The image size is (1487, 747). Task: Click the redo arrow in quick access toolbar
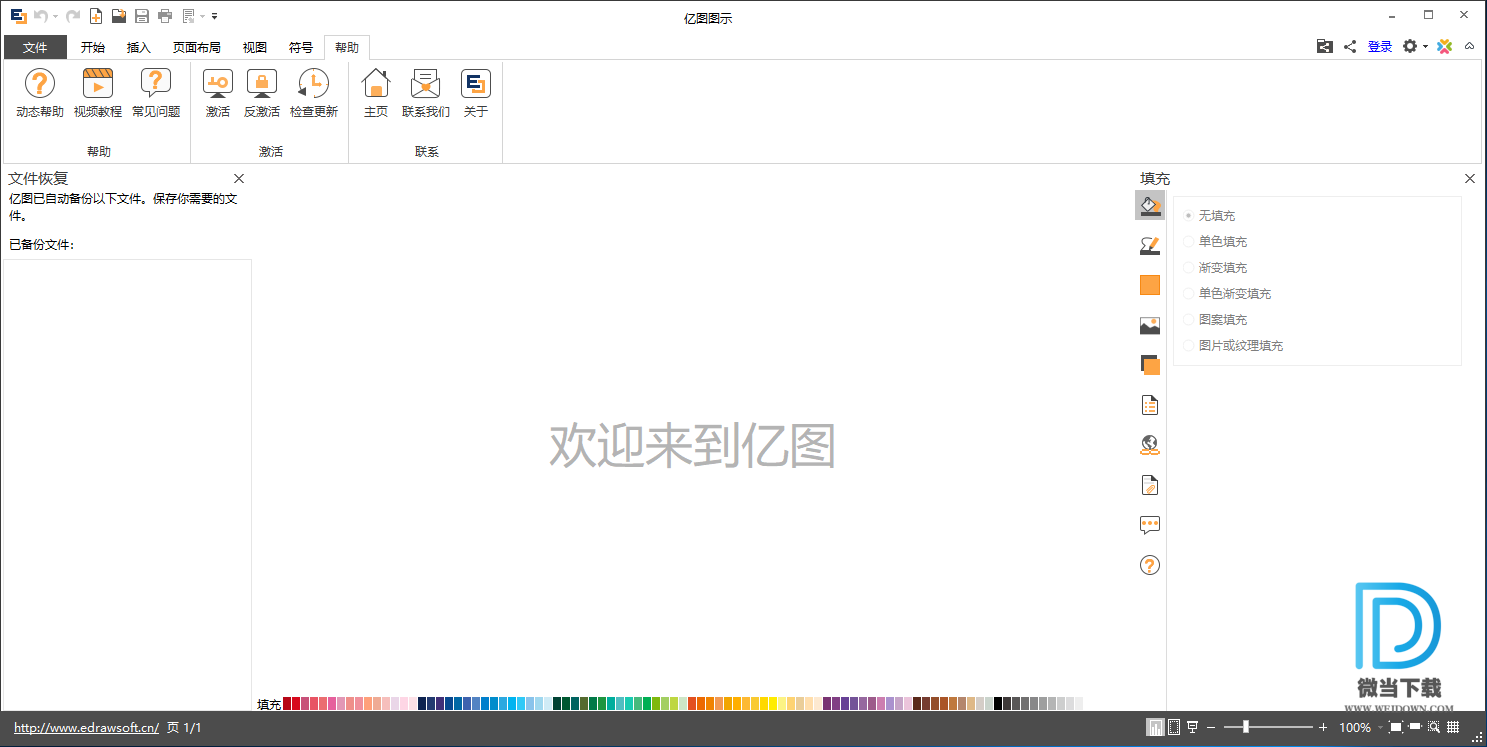coord(73,16)
